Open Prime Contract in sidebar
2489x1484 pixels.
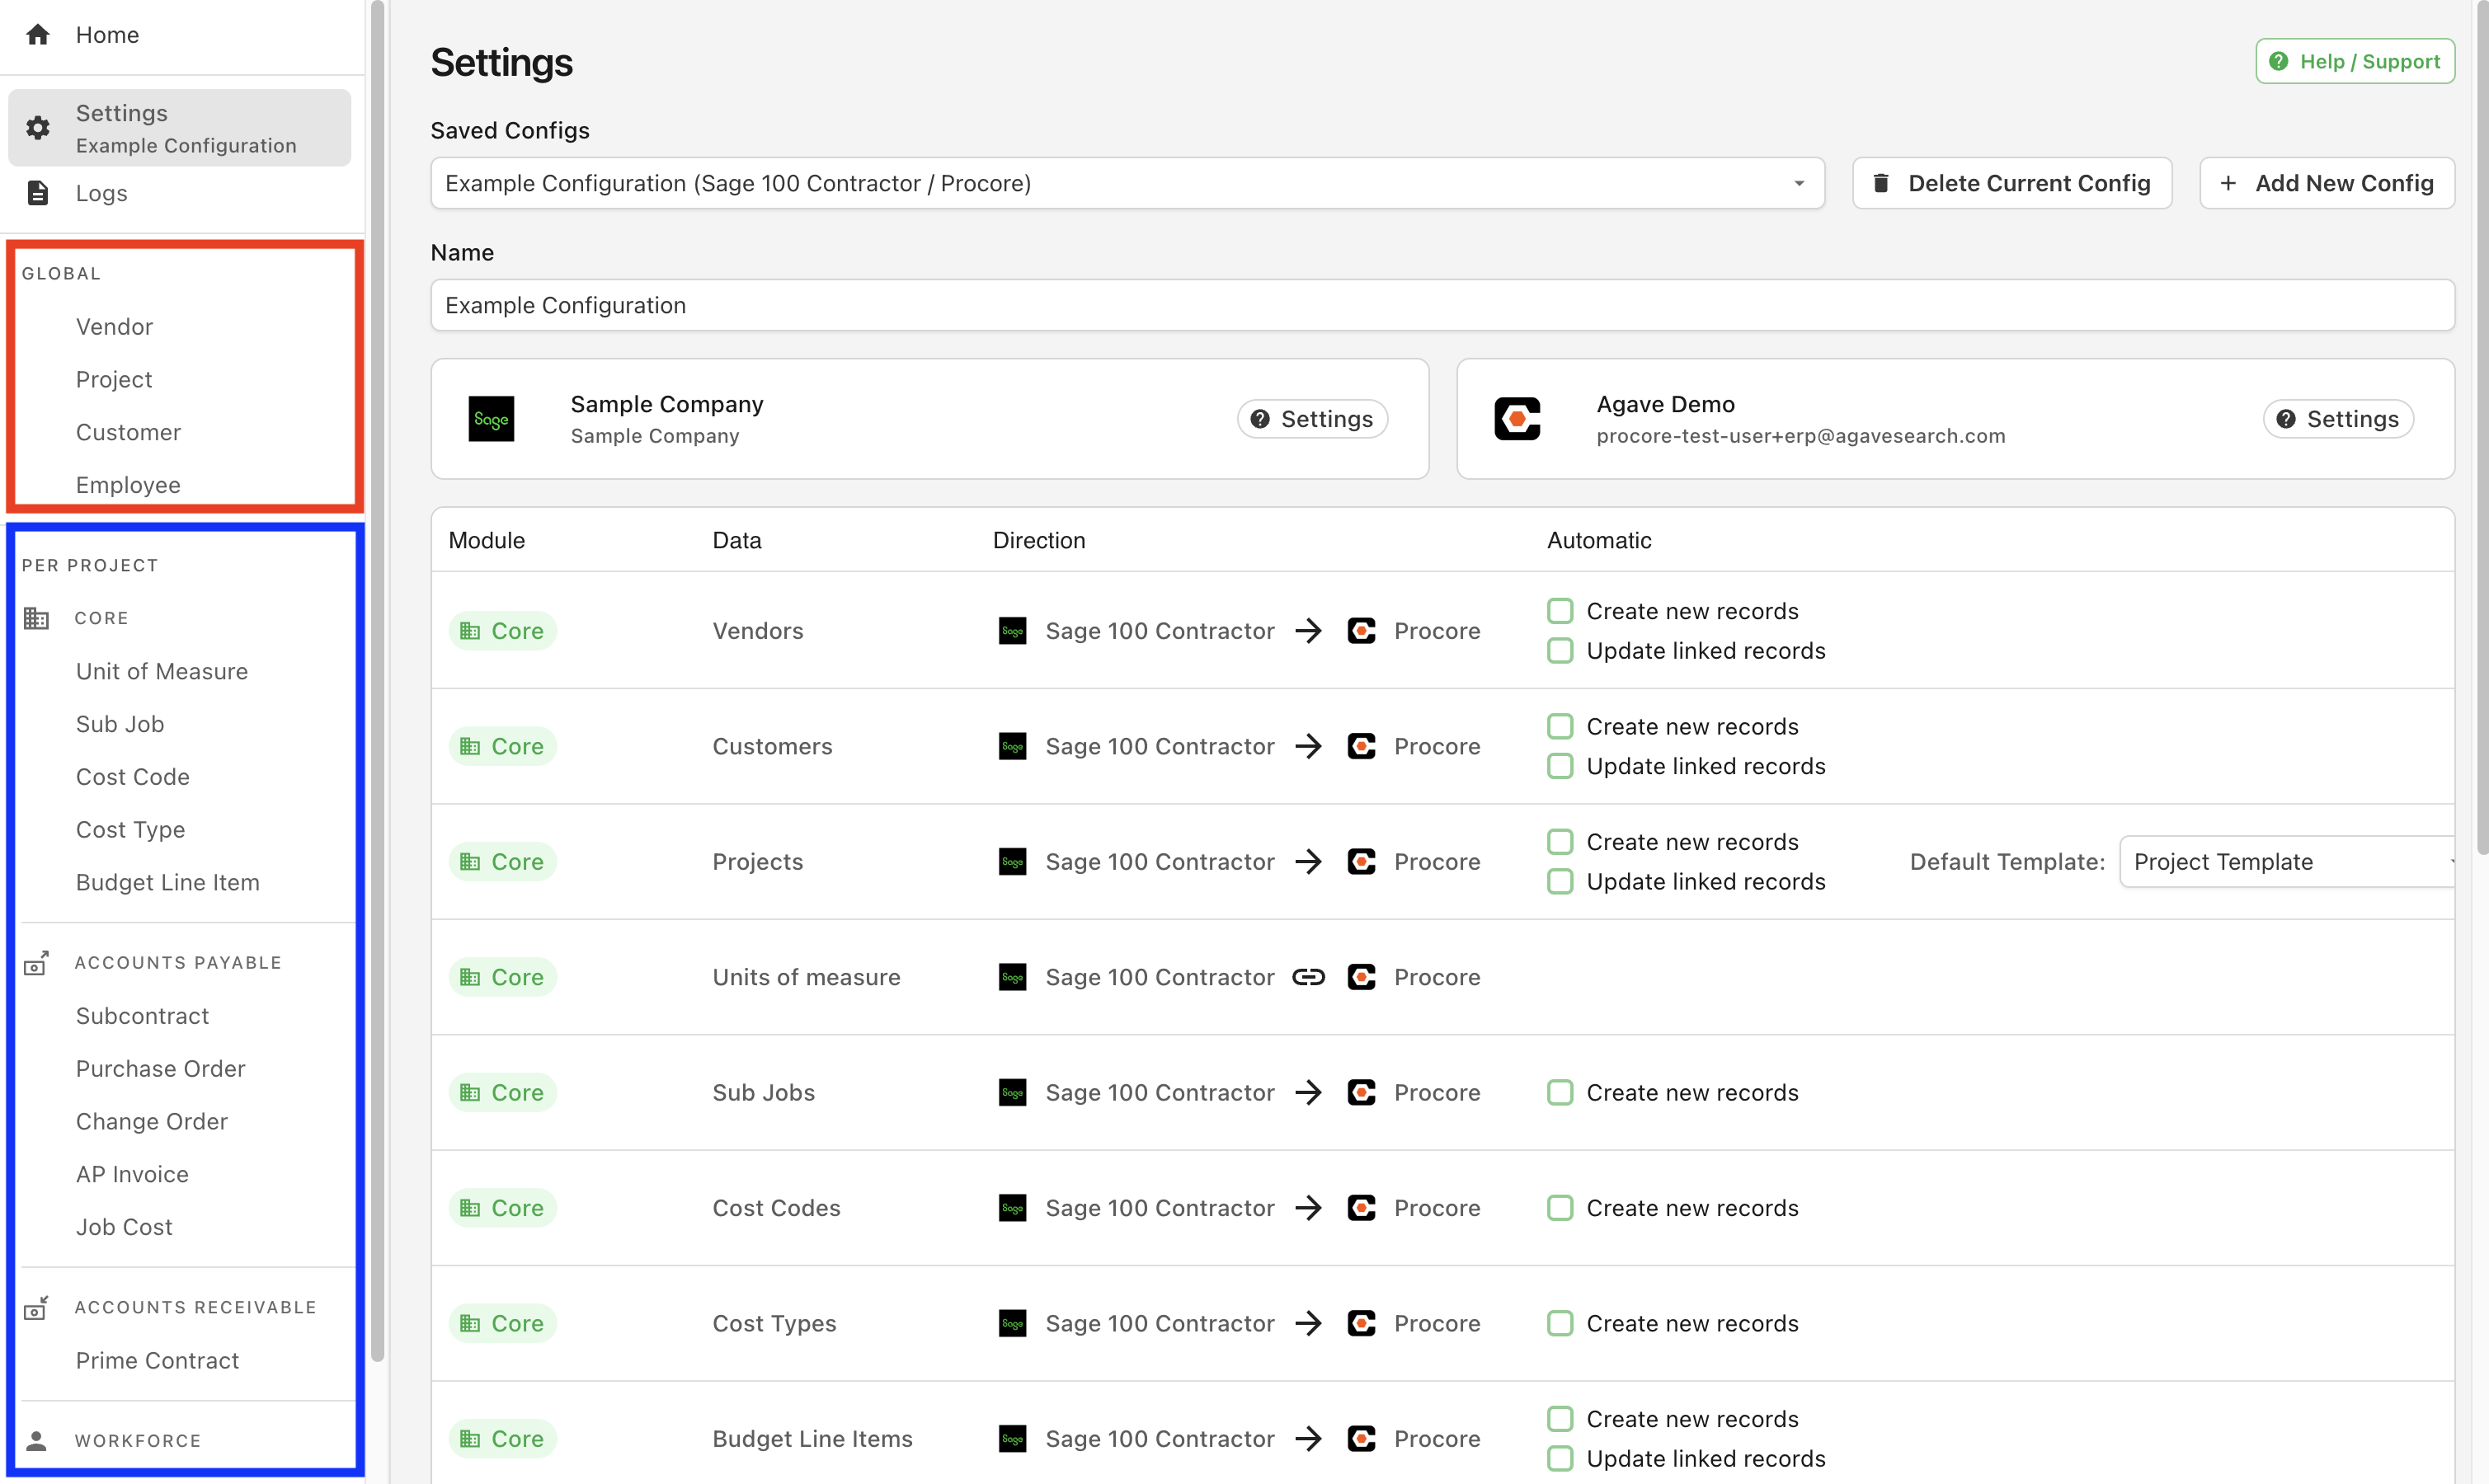(157, 1360)
